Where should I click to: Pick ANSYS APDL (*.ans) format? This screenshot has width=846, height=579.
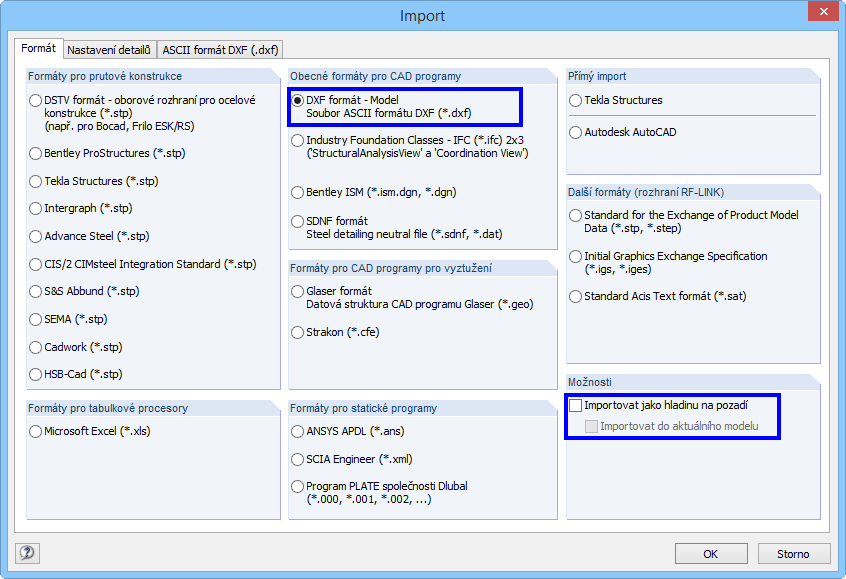(298, 432)
